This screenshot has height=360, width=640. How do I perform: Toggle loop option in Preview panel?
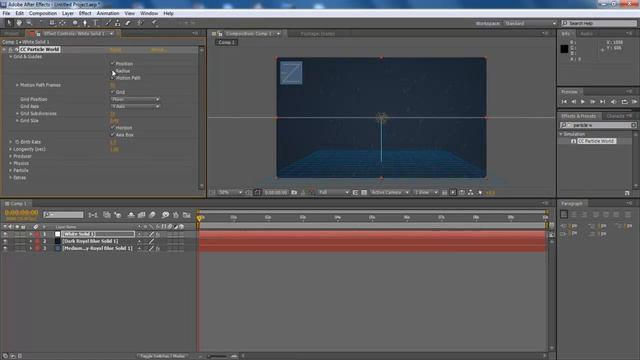click(x=624, y=102)
